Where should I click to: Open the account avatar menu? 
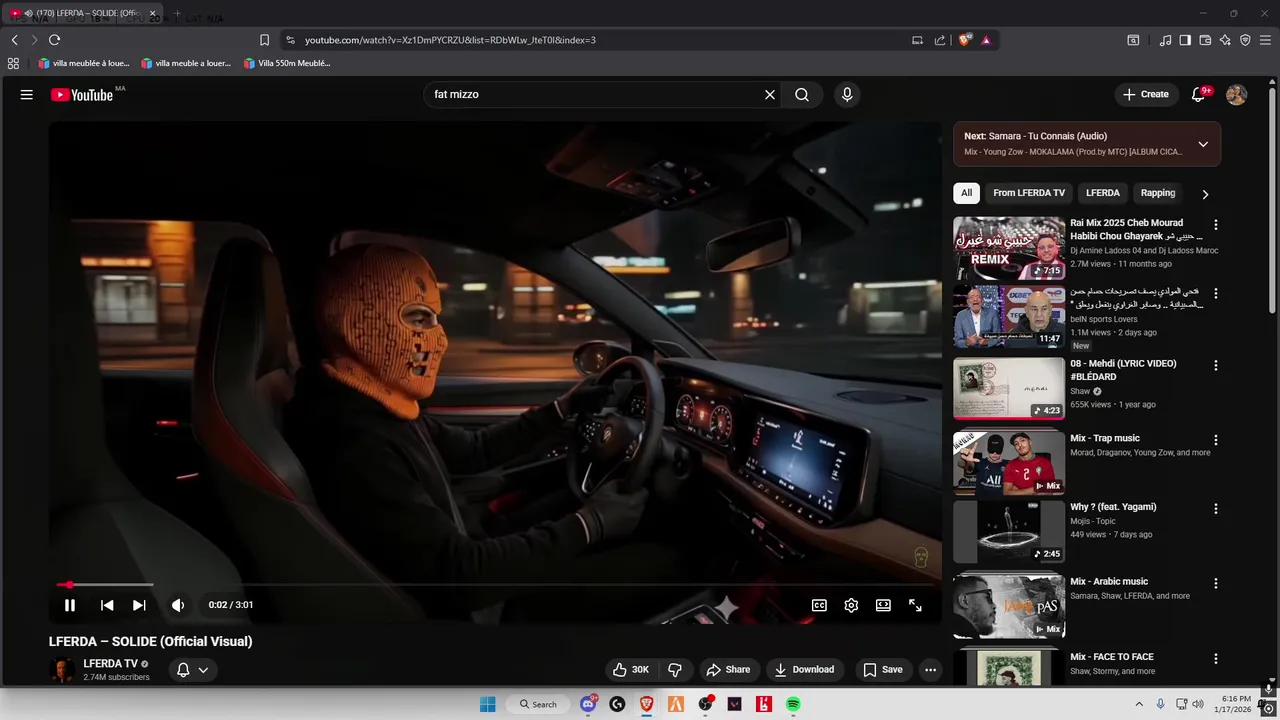click(1237, 95)
